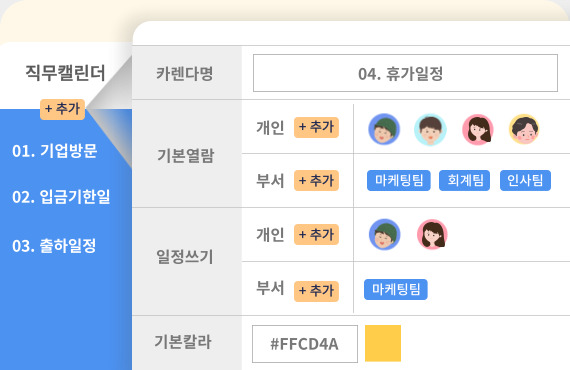Click green-hat avatar in 기본열람 개인 row
Viewport: 570px width, 370px height.
point(384,129)
